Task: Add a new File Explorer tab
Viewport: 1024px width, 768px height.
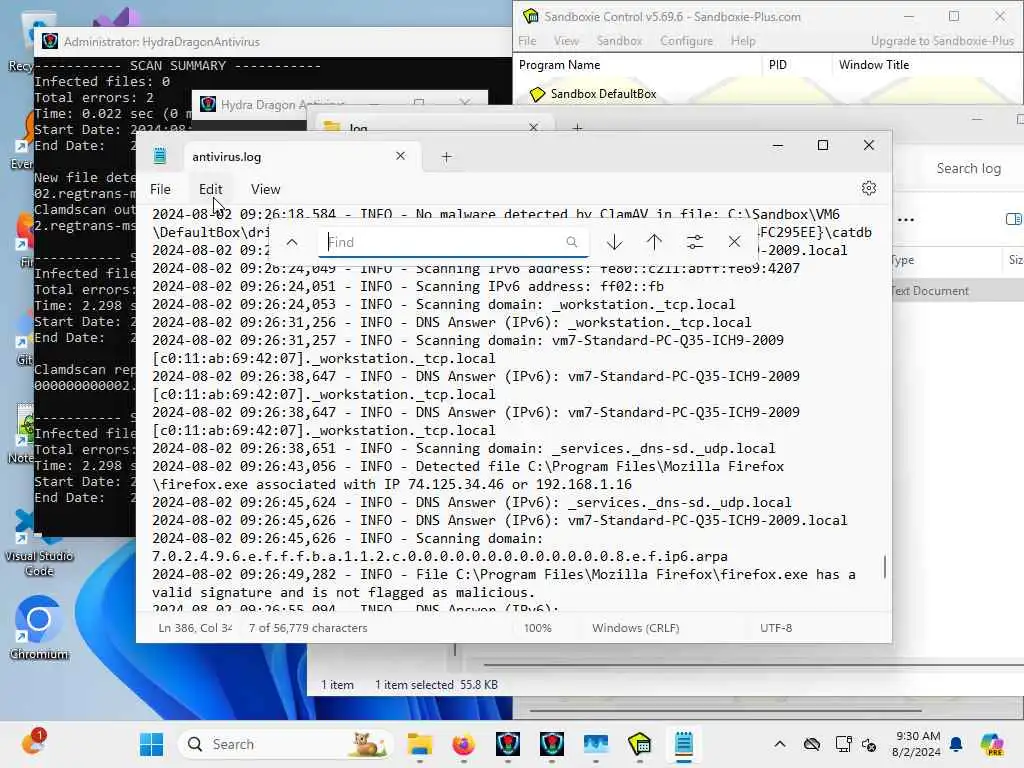Action: [577, 128]
